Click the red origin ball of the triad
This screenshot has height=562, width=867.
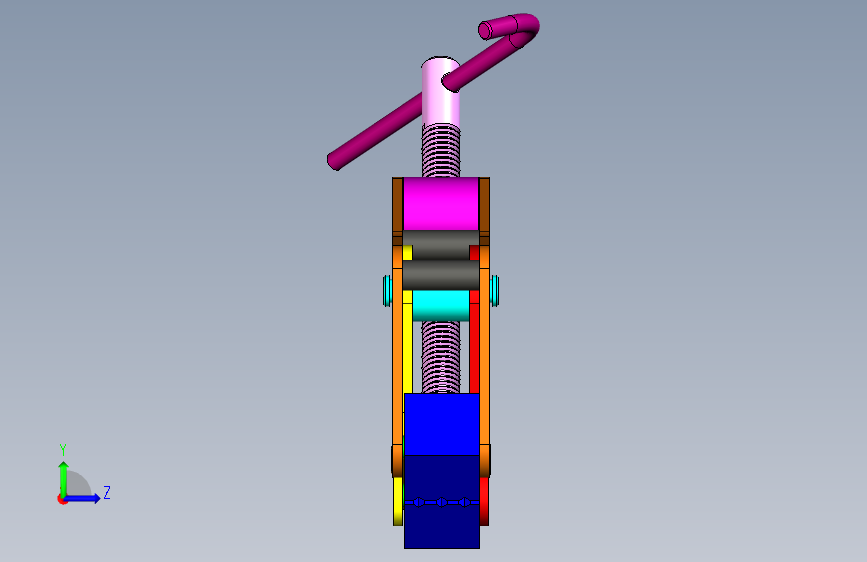[62, 499]
